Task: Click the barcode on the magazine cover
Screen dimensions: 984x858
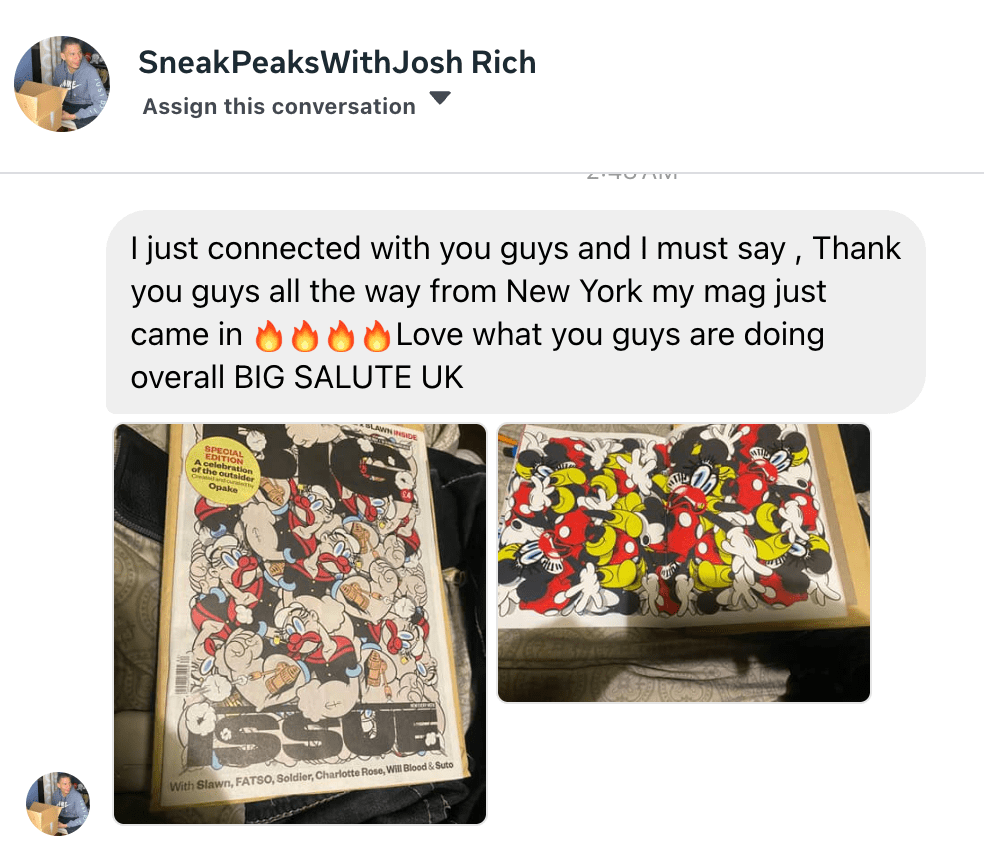Action: coord(184,675)
